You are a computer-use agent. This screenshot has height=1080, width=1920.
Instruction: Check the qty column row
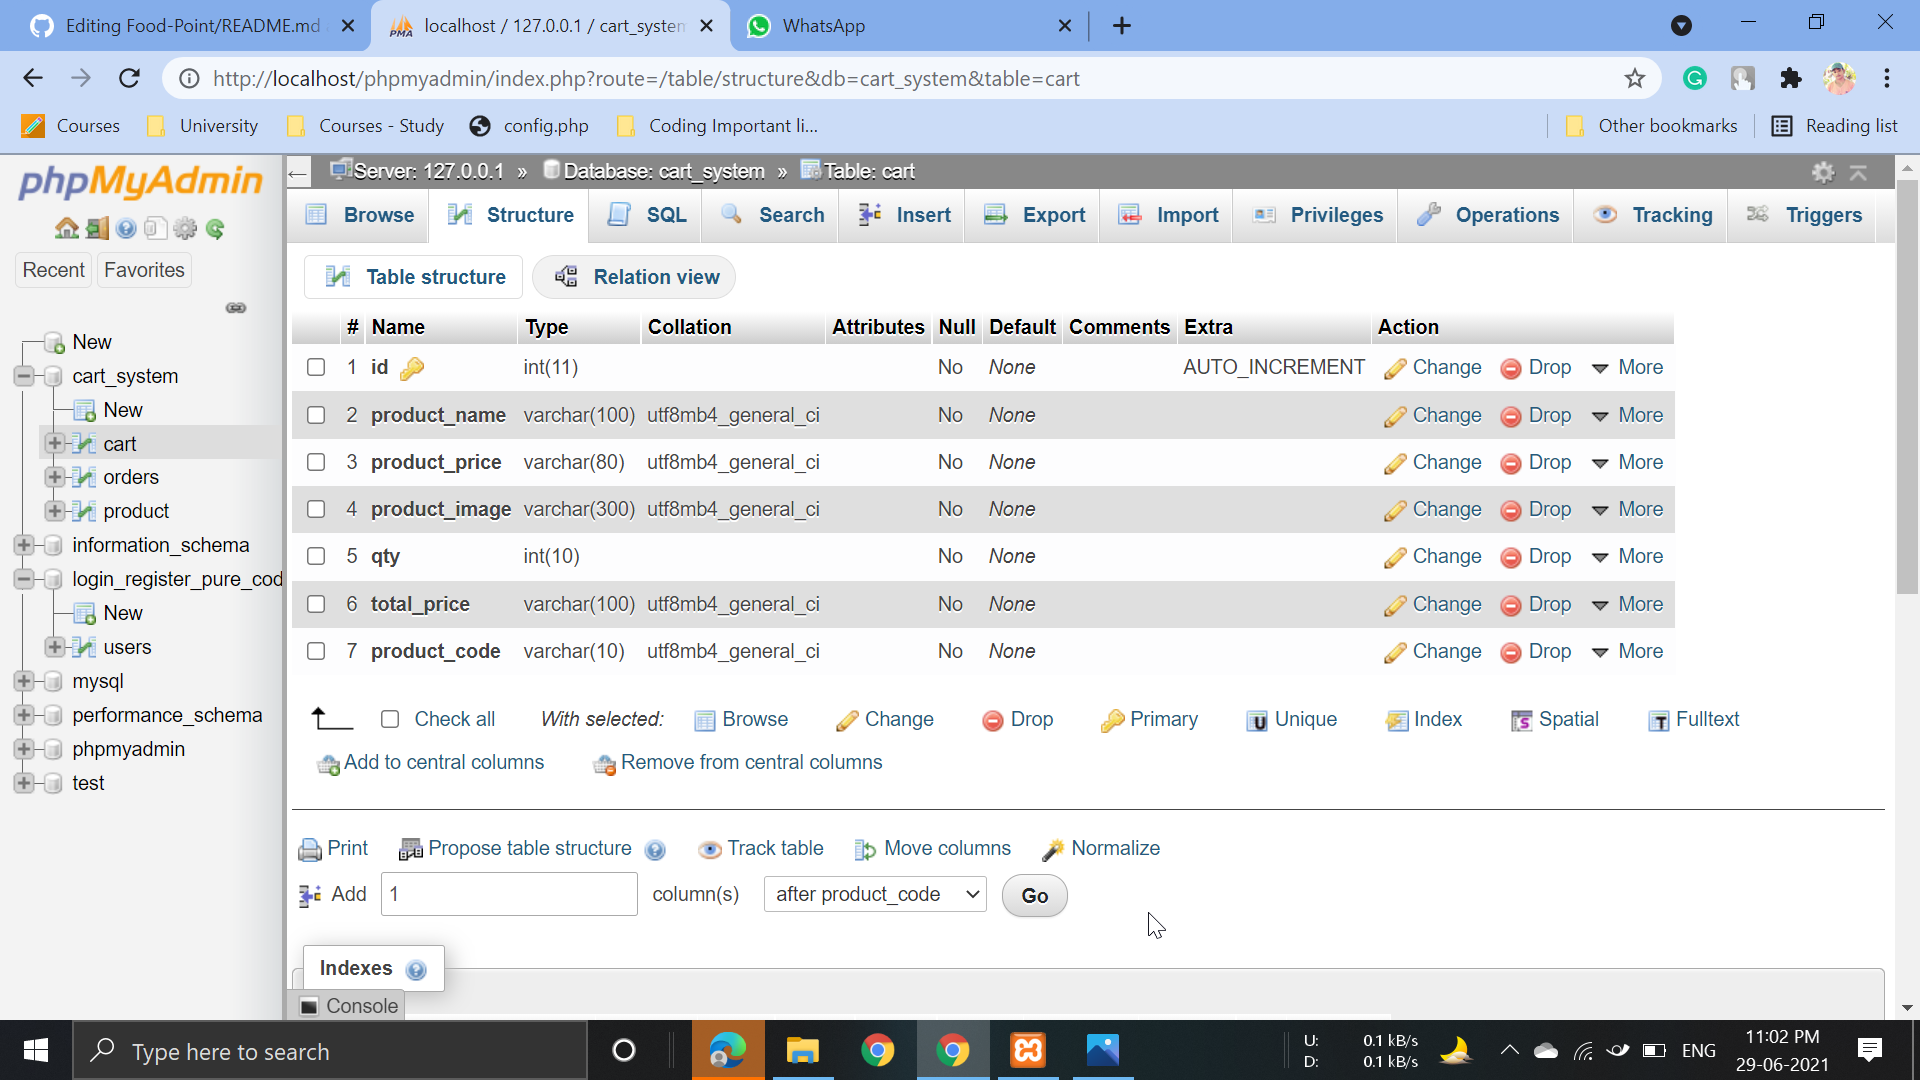(316, 556)
